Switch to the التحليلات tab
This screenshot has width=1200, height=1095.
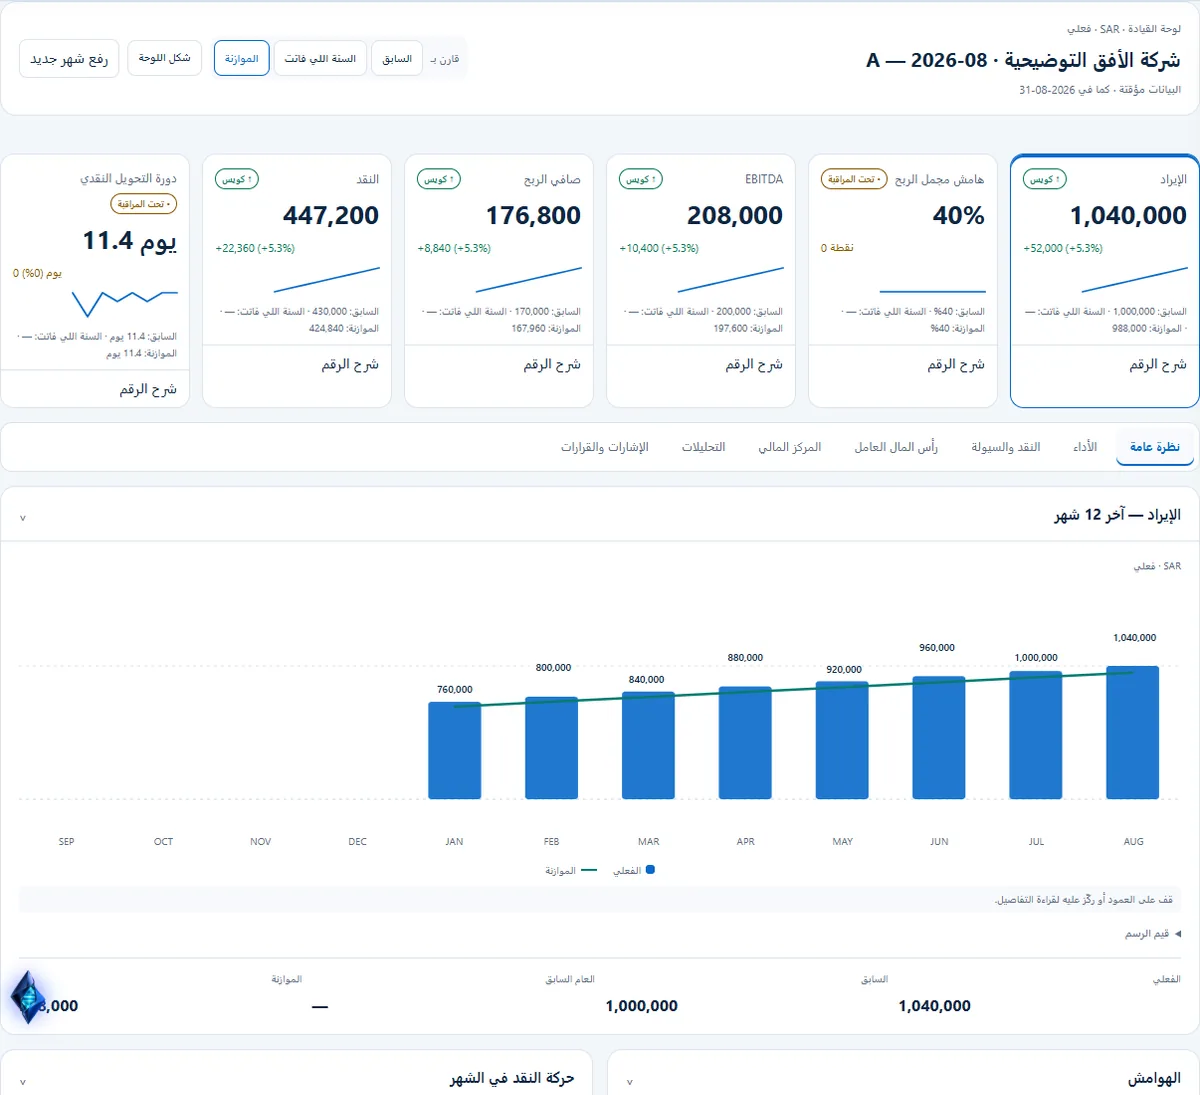[x=704, y=447]
